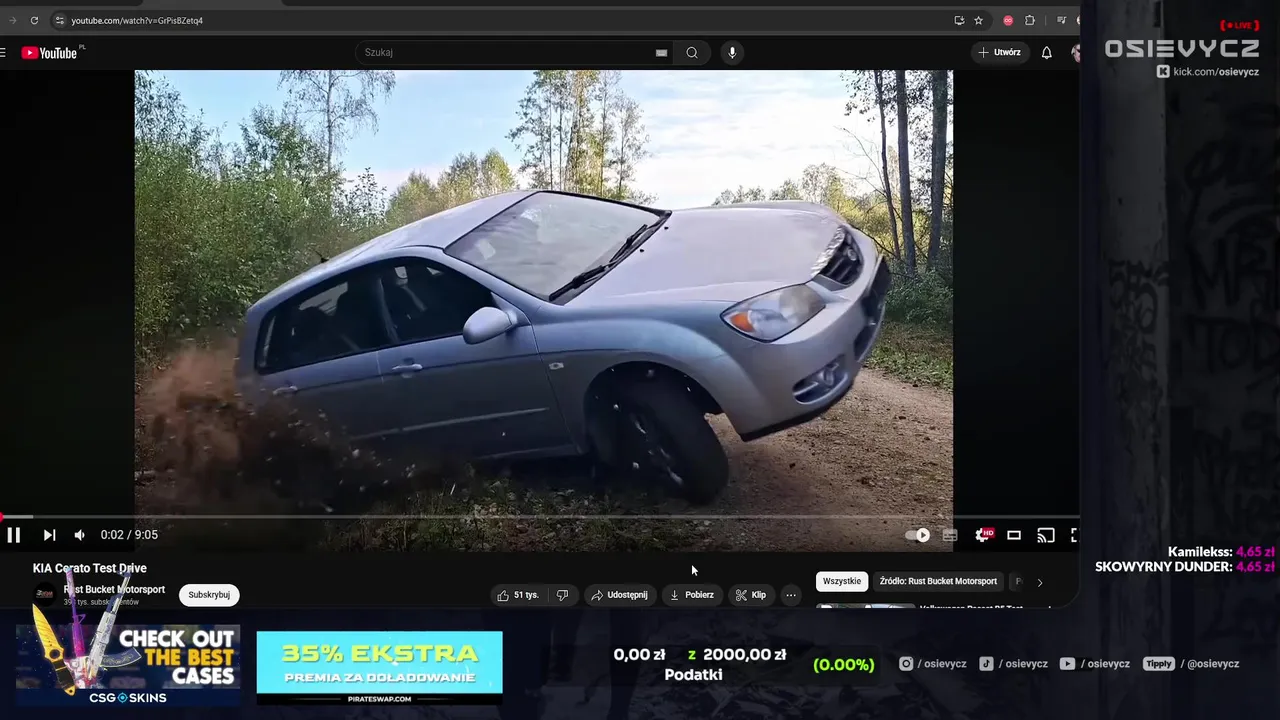Bookmark this page with the star
Viewport: 1280px width, 720px height.
(979, 20)
